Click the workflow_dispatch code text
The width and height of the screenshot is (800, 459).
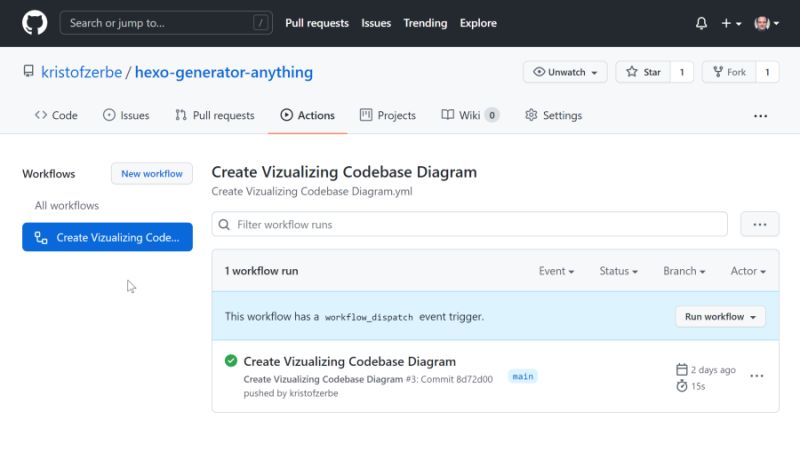click(369, 317)
